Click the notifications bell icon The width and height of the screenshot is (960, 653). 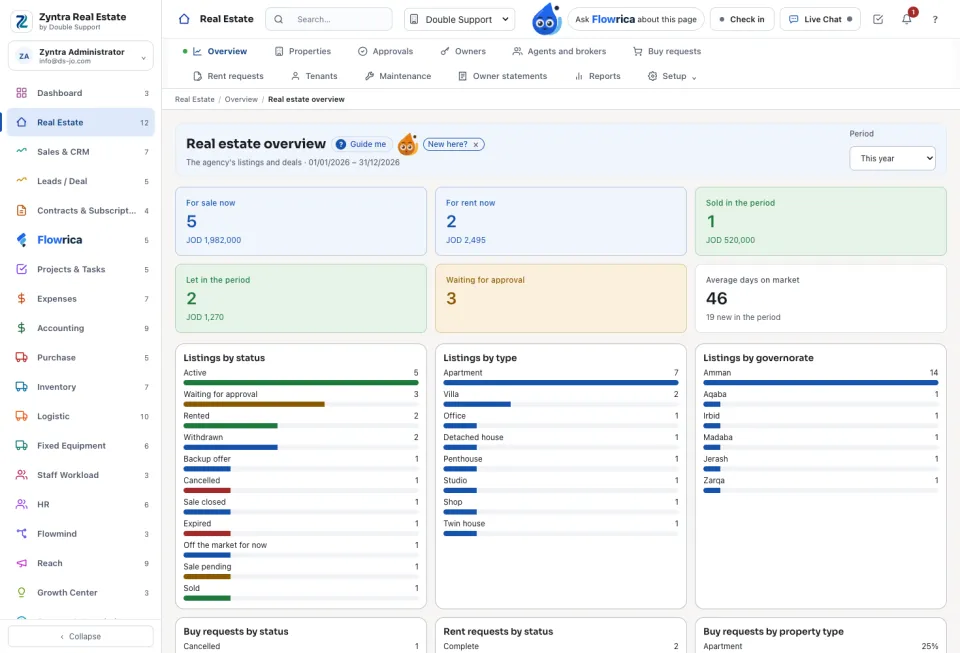[x=907, y=19]
